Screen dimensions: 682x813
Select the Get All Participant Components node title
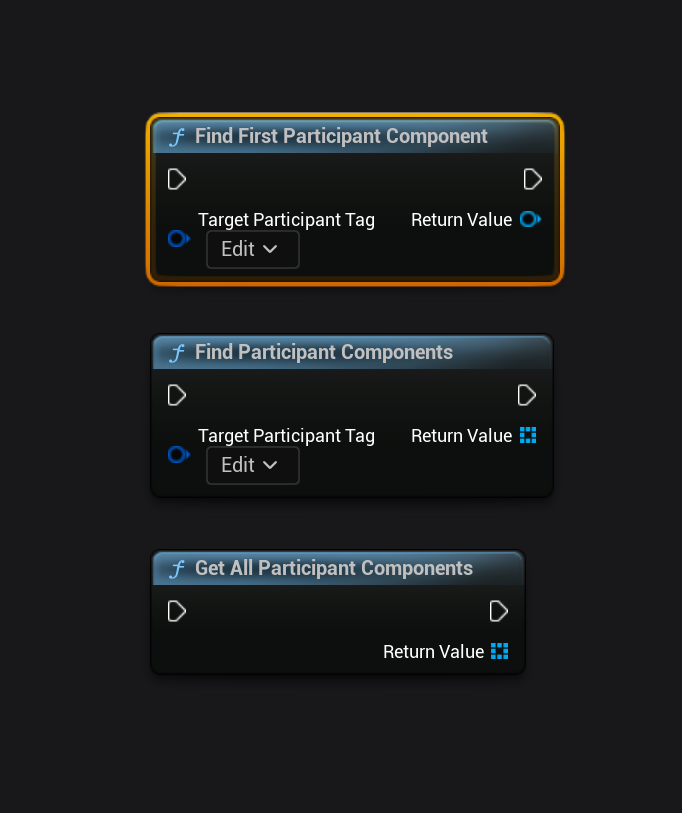(x=334, y=568)
